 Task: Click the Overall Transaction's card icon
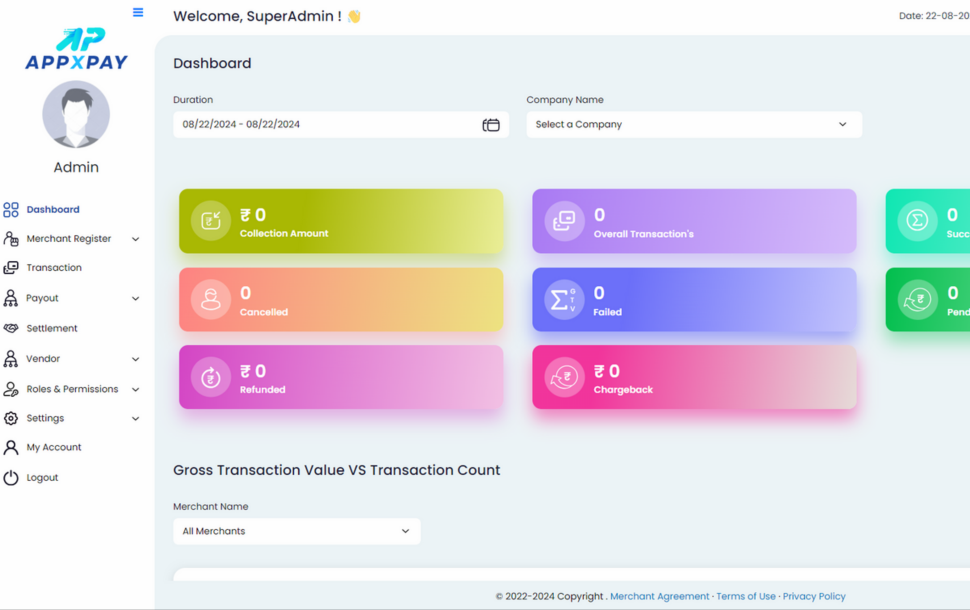564,221
